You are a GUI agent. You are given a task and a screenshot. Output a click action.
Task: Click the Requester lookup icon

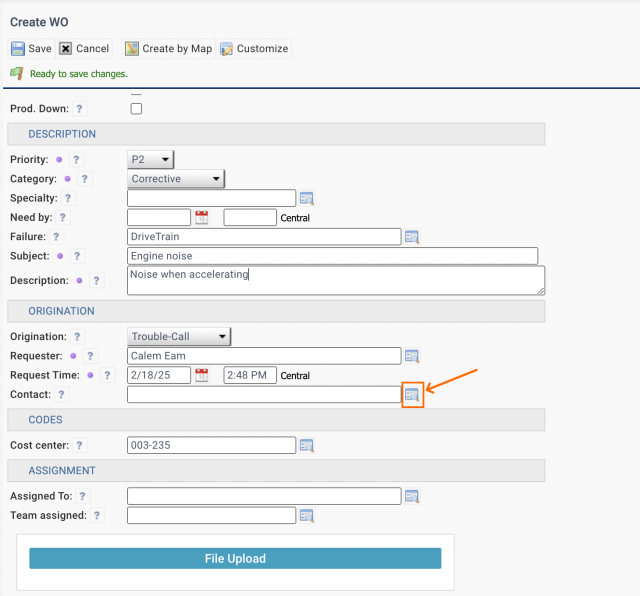click(411, 356)
